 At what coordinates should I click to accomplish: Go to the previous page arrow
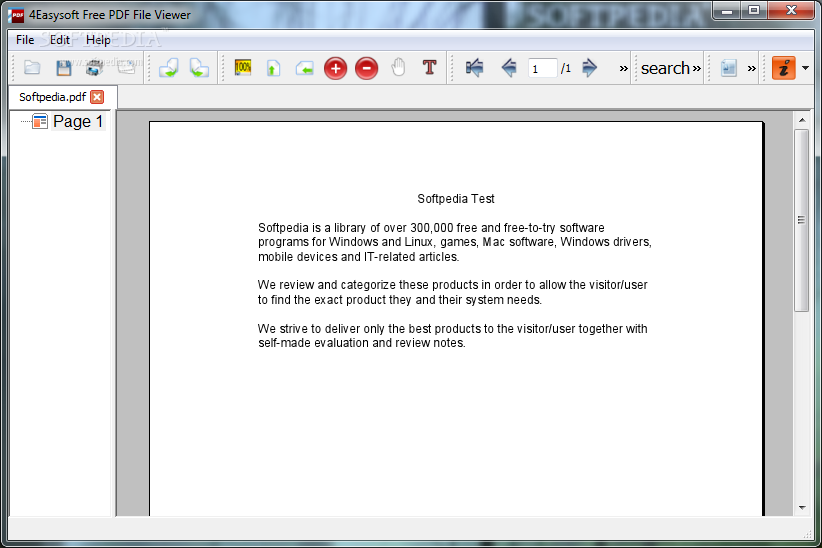pos(509,68)
